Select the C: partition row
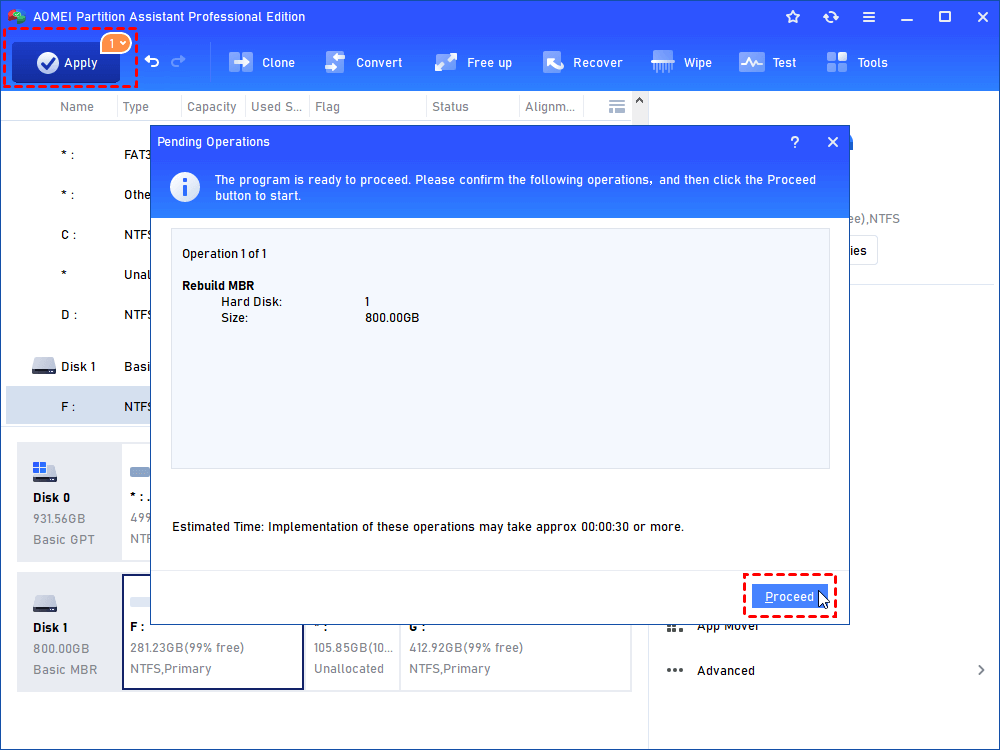 78,235
